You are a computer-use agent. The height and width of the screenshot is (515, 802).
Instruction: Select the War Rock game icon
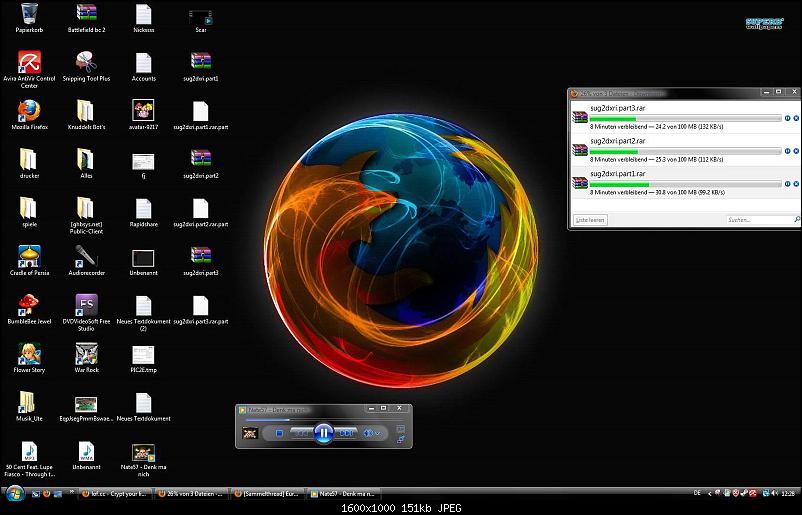pyautogui.click(x=86, y=358)
